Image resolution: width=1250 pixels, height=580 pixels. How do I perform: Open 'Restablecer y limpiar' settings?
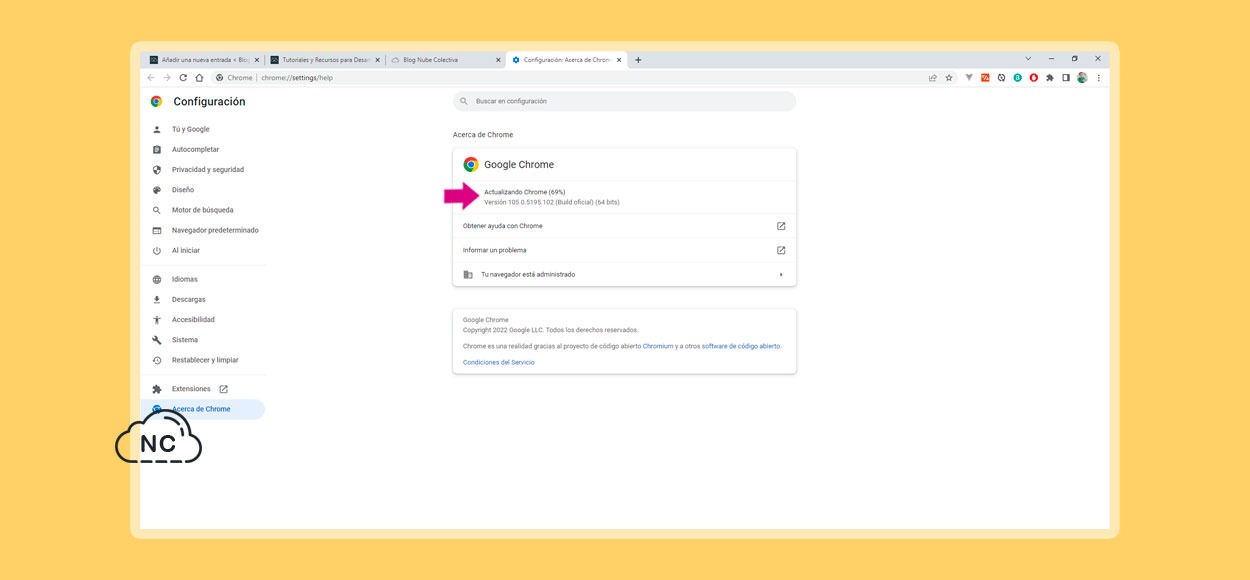203,360
